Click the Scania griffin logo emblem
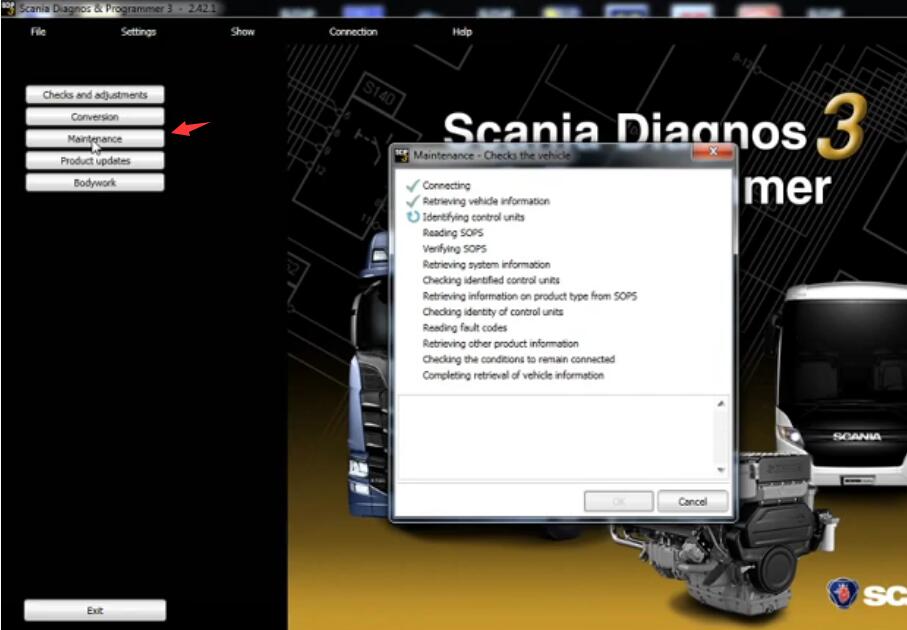Image resolution: width=907 pixels, height=630 pixels. tap(842, 593)
